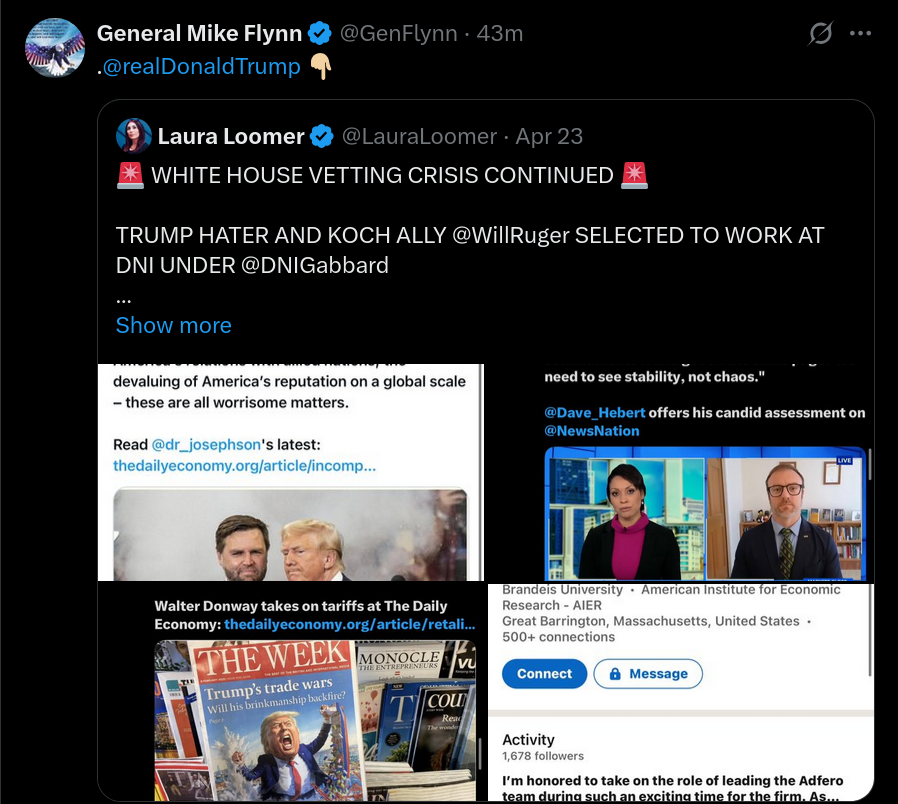Expand the quoted post with Show more
This screenshot has height=804, width=898.
[174, 325]
